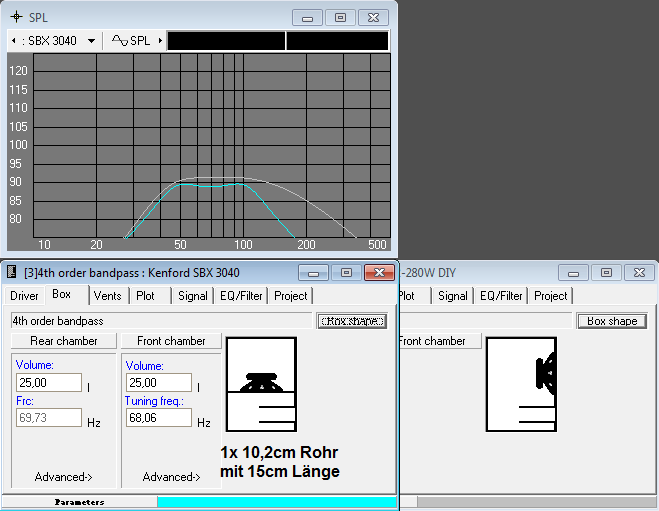Open EQ/Filter tab in the Kenford window
Screen dimensions: 659x511
coord(241,296)
